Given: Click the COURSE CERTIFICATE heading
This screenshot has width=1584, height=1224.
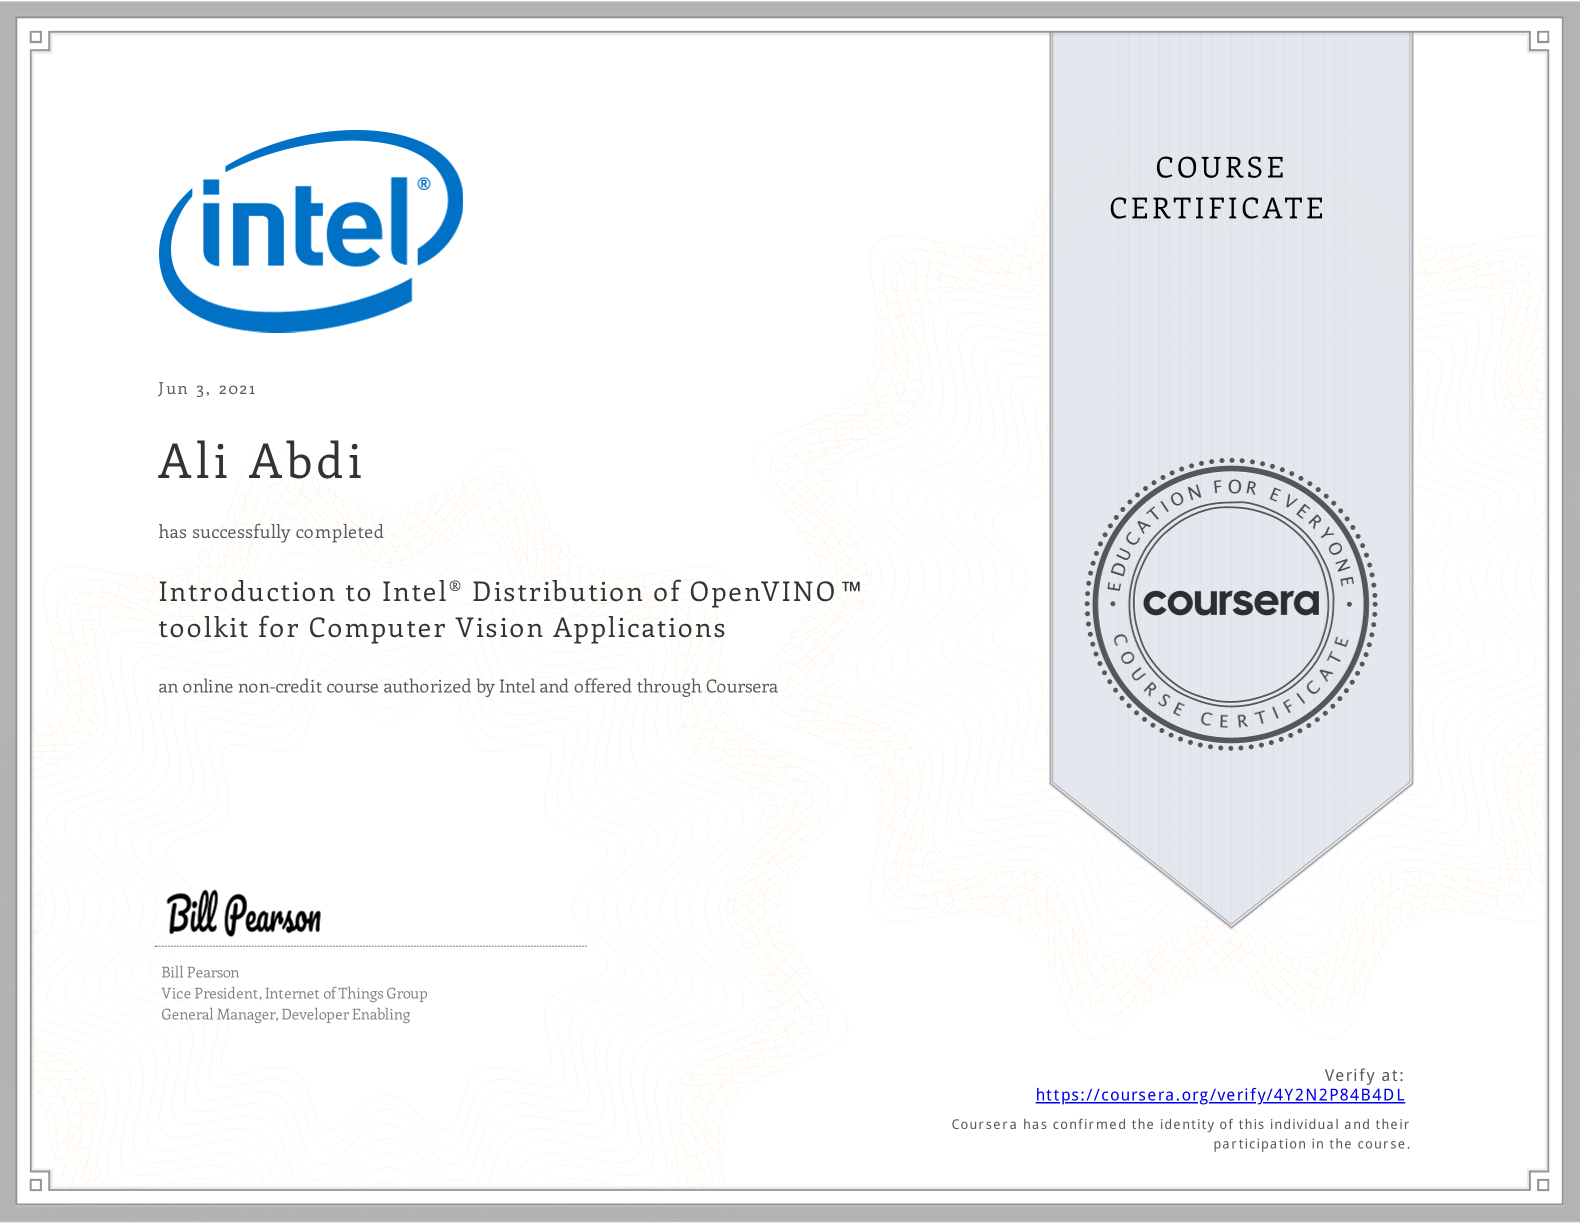Looking at the screenshot, I should pos(1217,188).
